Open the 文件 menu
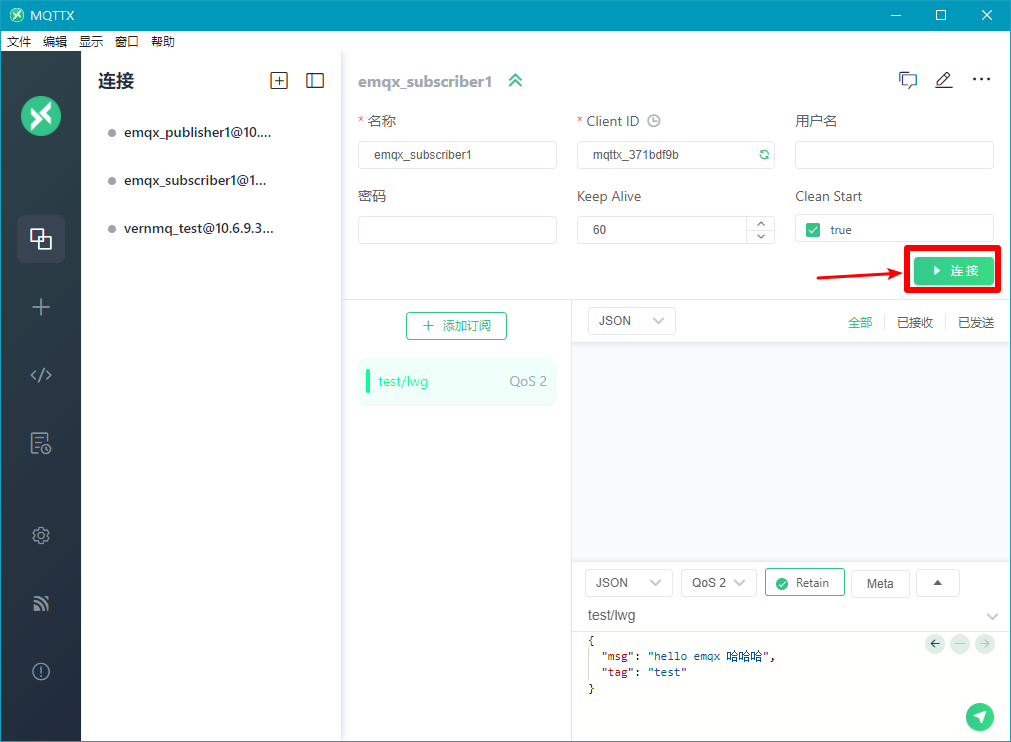 coord(19,42)
